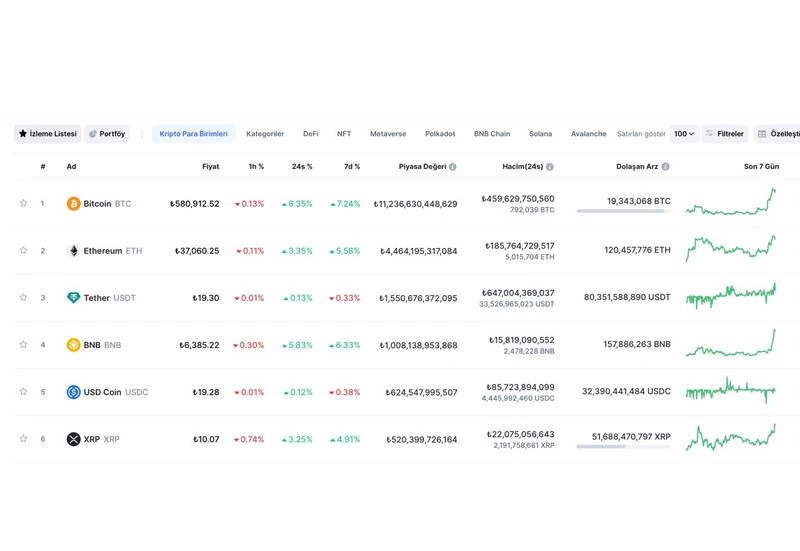Open the İzleme Listesi watchlist button
800x551 pixels.
tap(47, 134)
